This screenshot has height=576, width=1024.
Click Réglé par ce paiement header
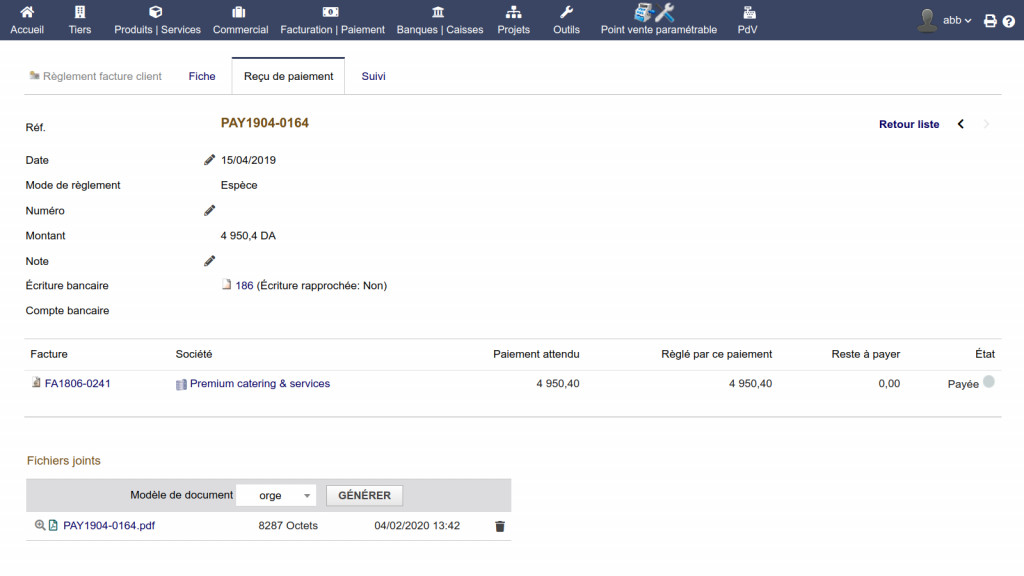pos(716,354)
